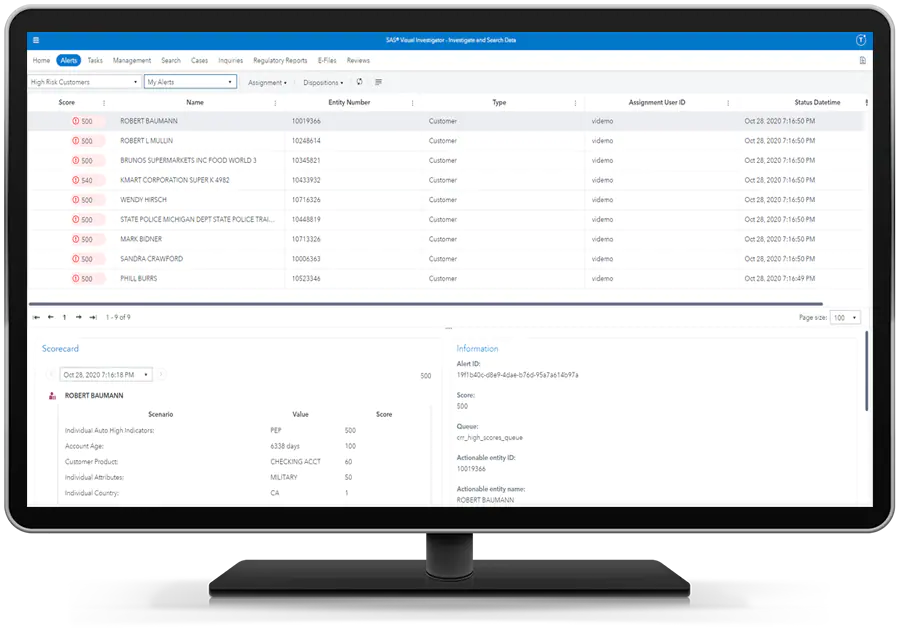
Task: Click Account Age value 6338 days
Action: click(285, 446)
